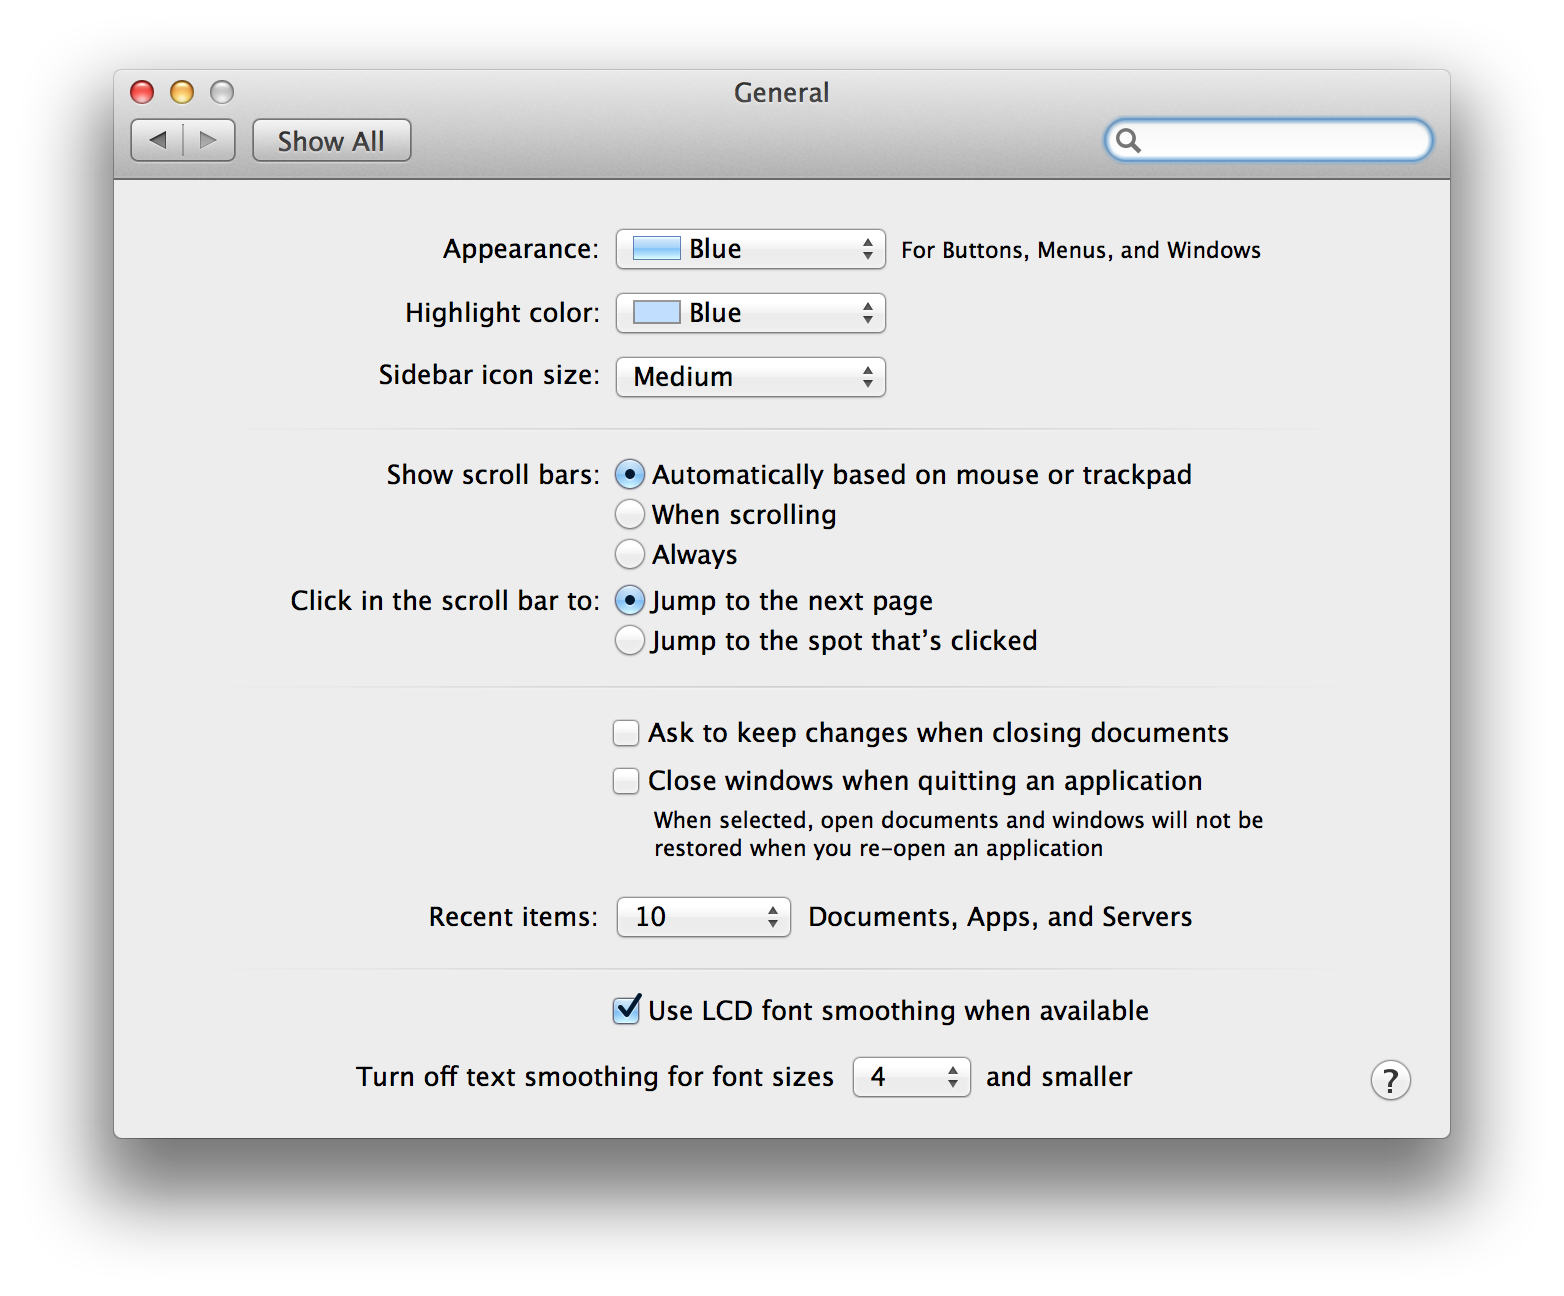The width and height of the screenshot is (1564, 1296).
Task: Open the Appearance dropdown set to Blue
Action: [x=751, y=249]
